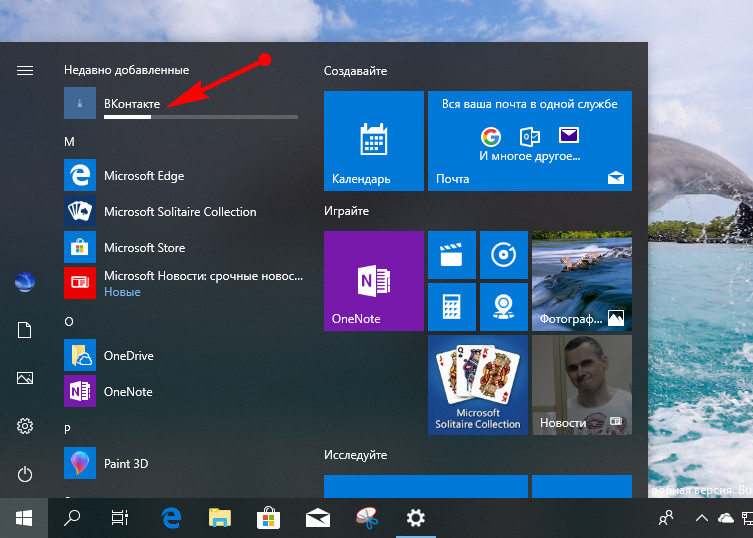Open the Groove Music disc tile
The height and width of the screenshot is (538, 753).
[503, 255]
